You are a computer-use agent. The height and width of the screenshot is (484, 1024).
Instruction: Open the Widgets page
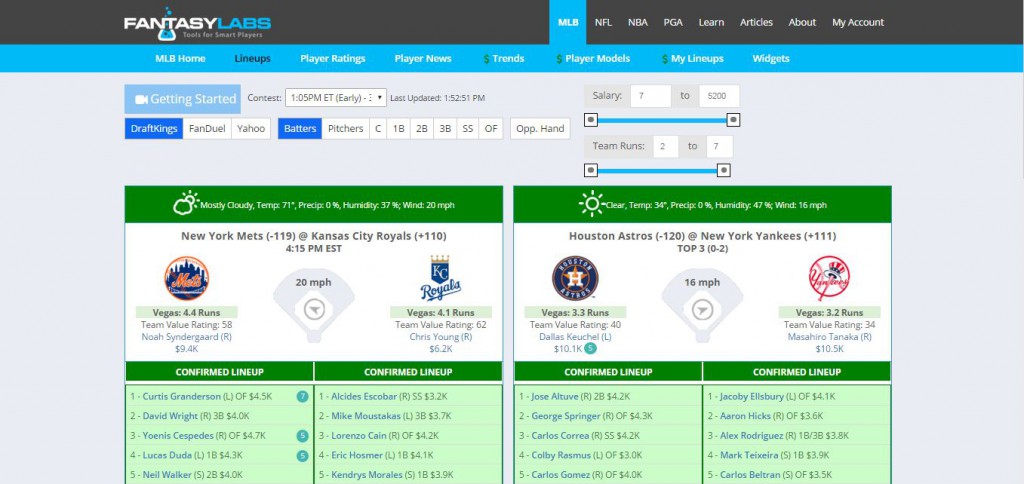[771, 59]
